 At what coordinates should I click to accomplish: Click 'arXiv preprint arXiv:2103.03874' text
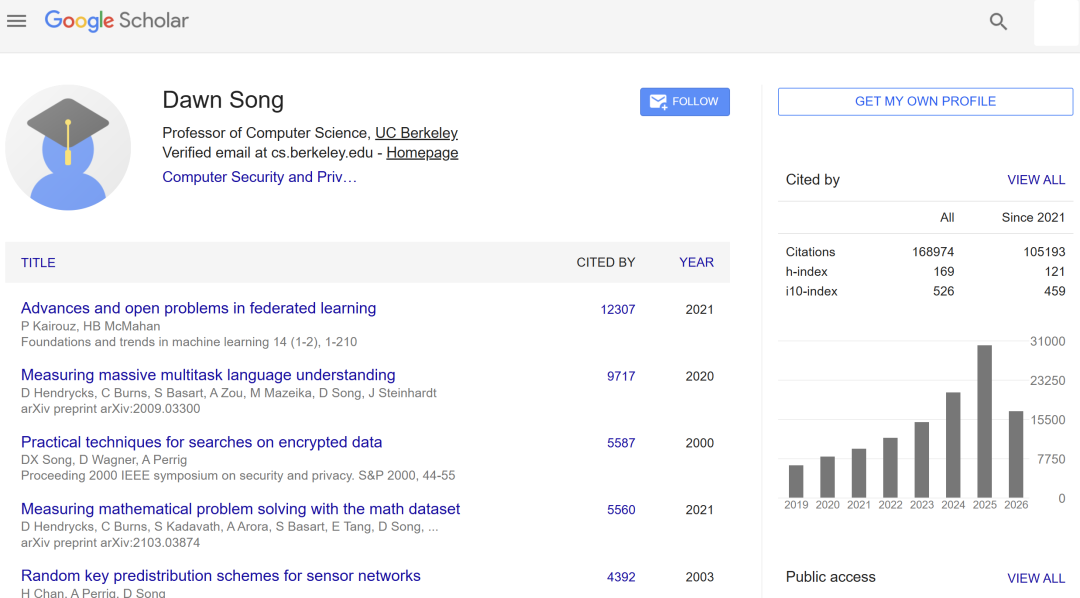[x=110, y=543]
